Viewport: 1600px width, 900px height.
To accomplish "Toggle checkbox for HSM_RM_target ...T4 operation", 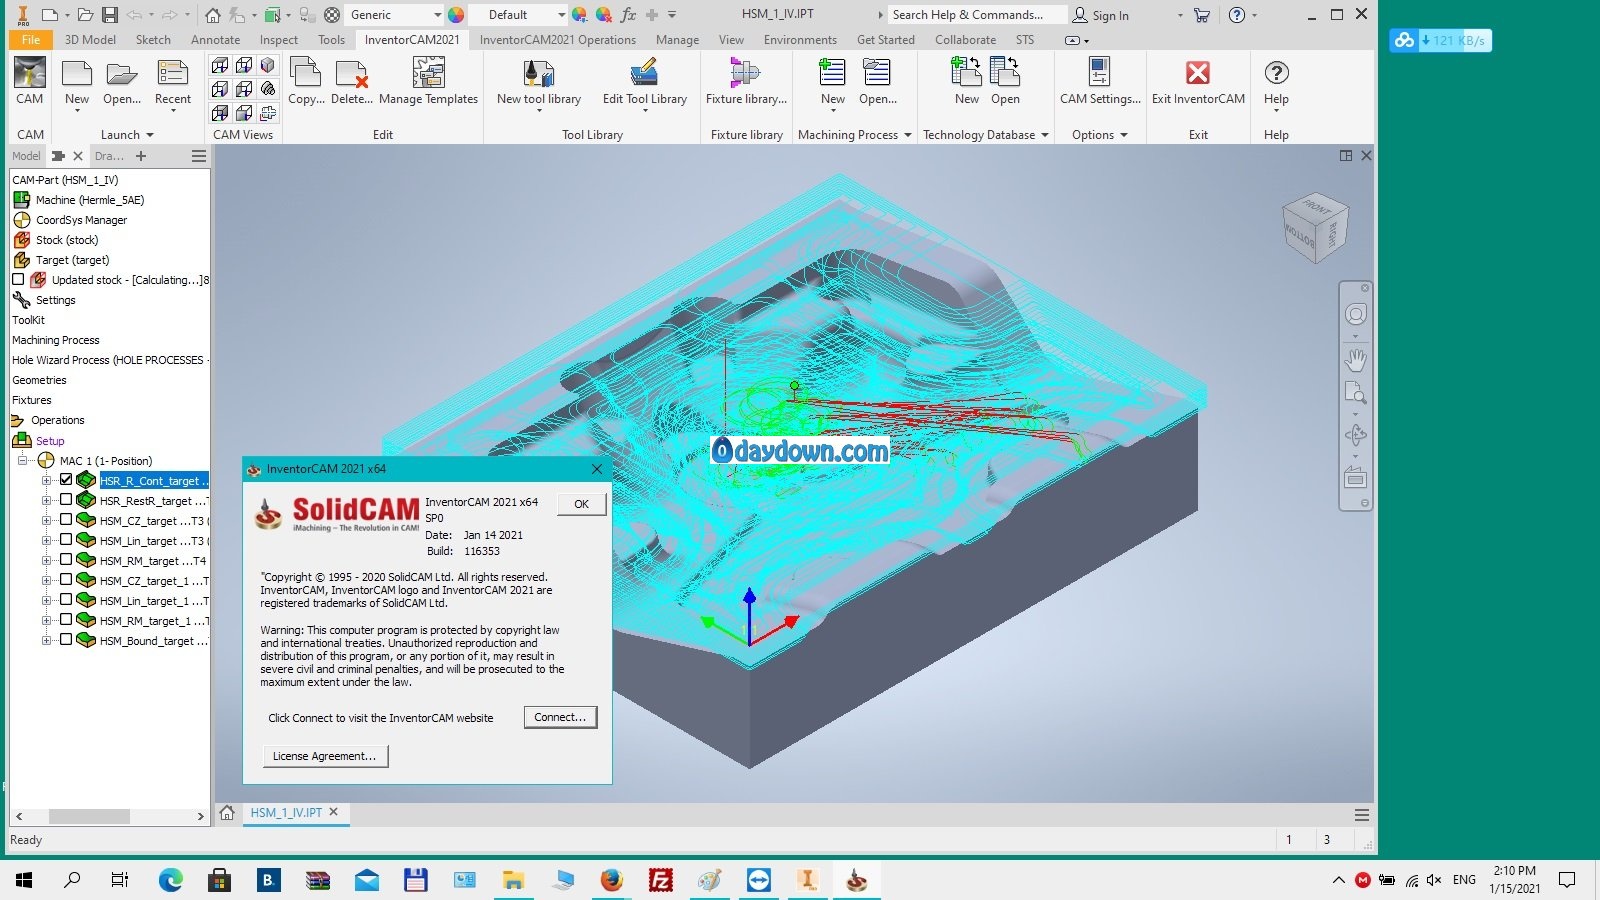I will pos(66,560).
